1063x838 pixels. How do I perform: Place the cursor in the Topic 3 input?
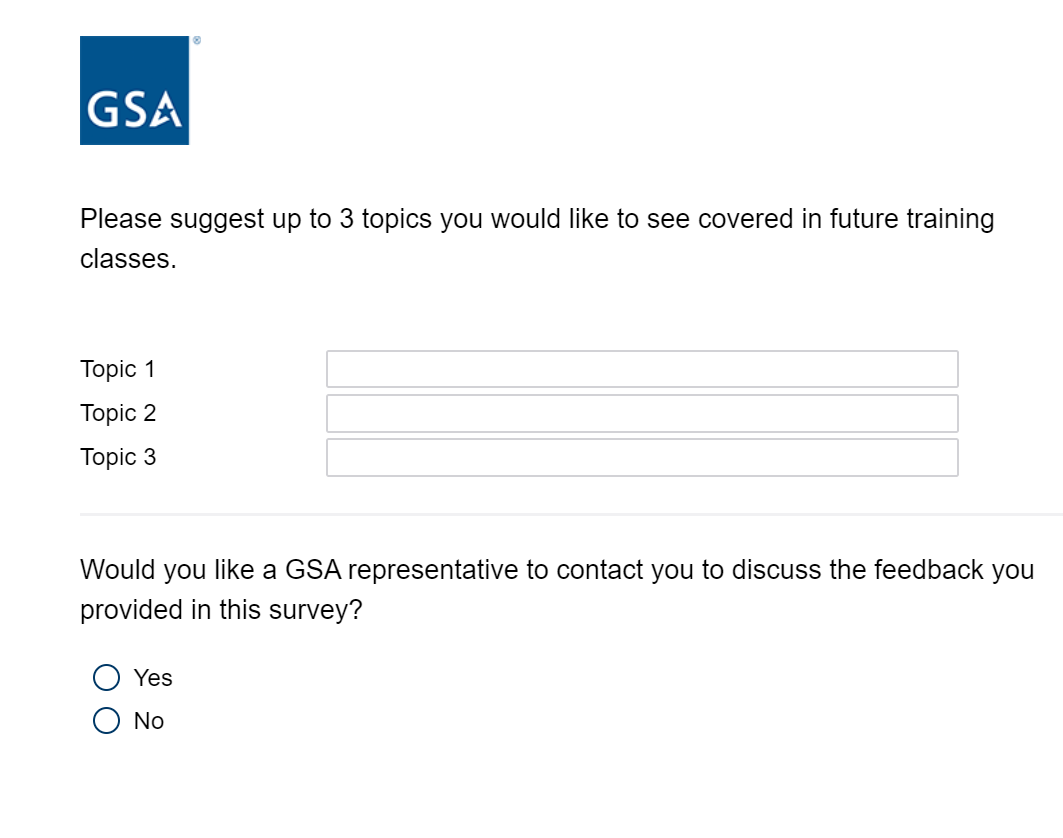click(641, 457)
